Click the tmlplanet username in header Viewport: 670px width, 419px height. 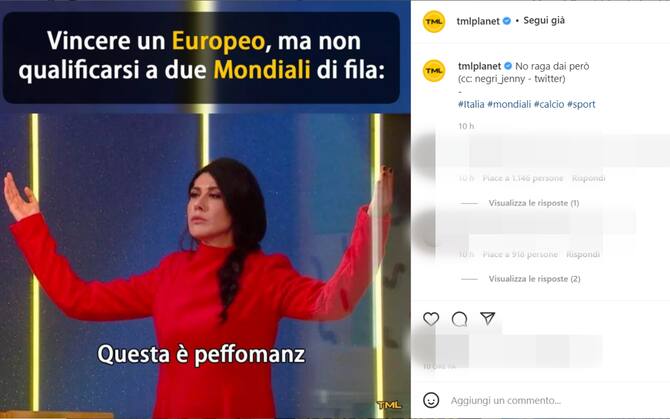tap(478, 21)
